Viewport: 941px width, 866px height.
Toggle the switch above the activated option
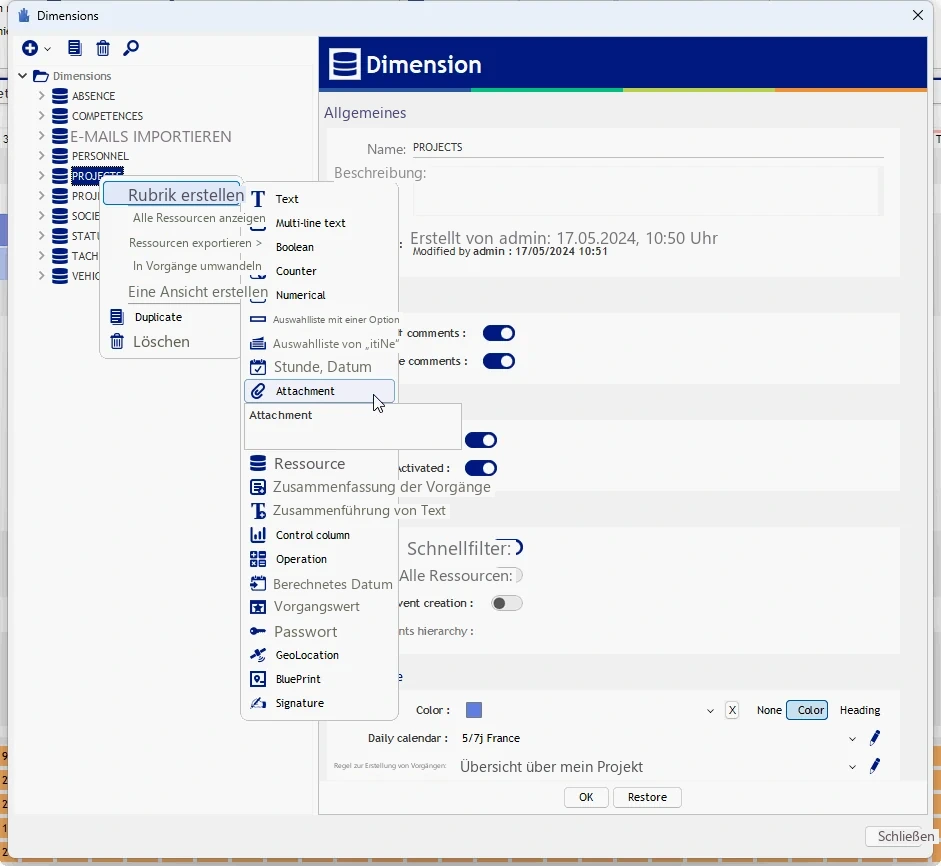(x=481, y=440)
